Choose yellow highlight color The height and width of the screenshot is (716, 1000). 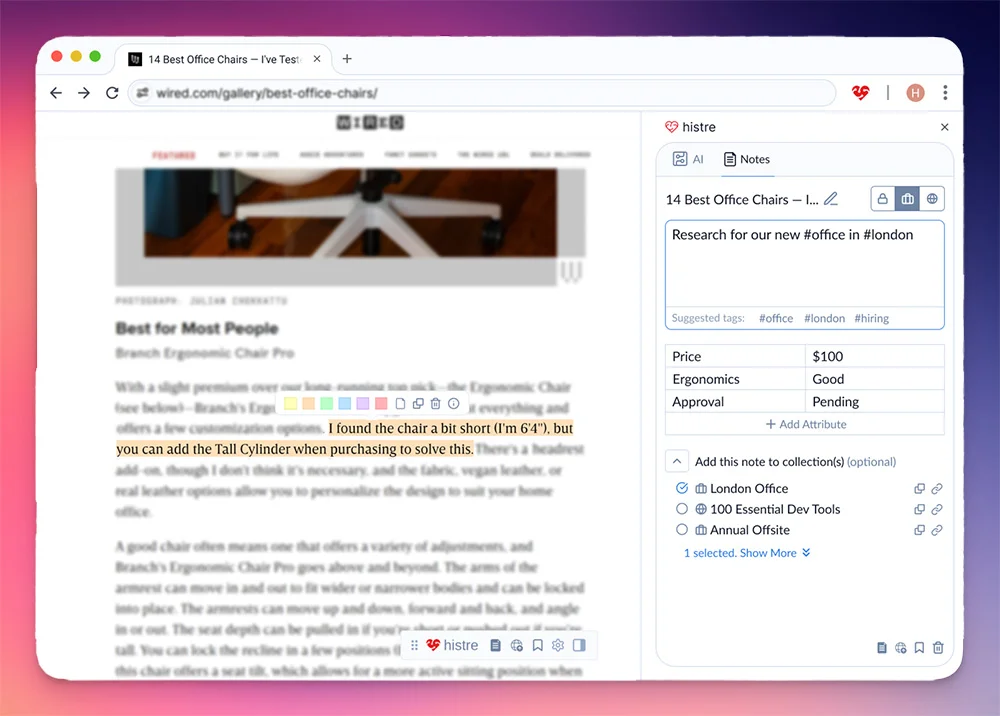[x=290, y=403]
